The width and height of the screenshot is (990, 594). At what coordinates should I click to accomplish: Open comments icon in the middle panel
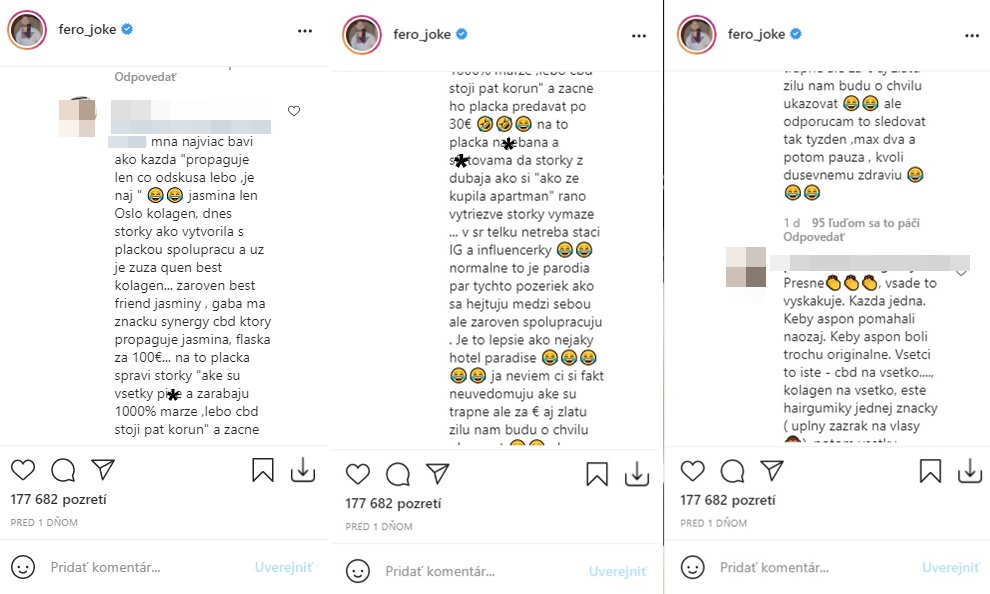(x=398, y=474)
